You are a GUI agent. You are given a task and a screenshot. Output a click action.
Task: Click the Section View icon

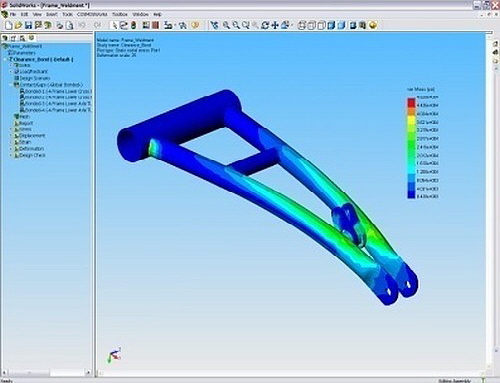click(x=363, y=25)
